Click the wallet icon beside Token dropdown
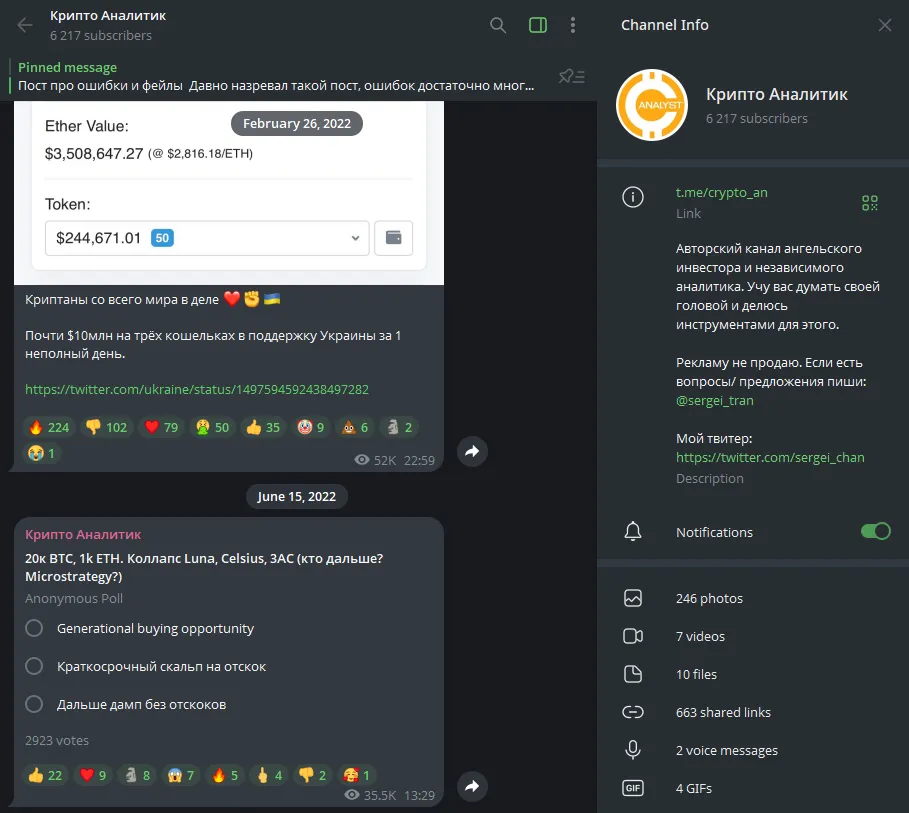The image size is (909, 813). click(394, 238)
